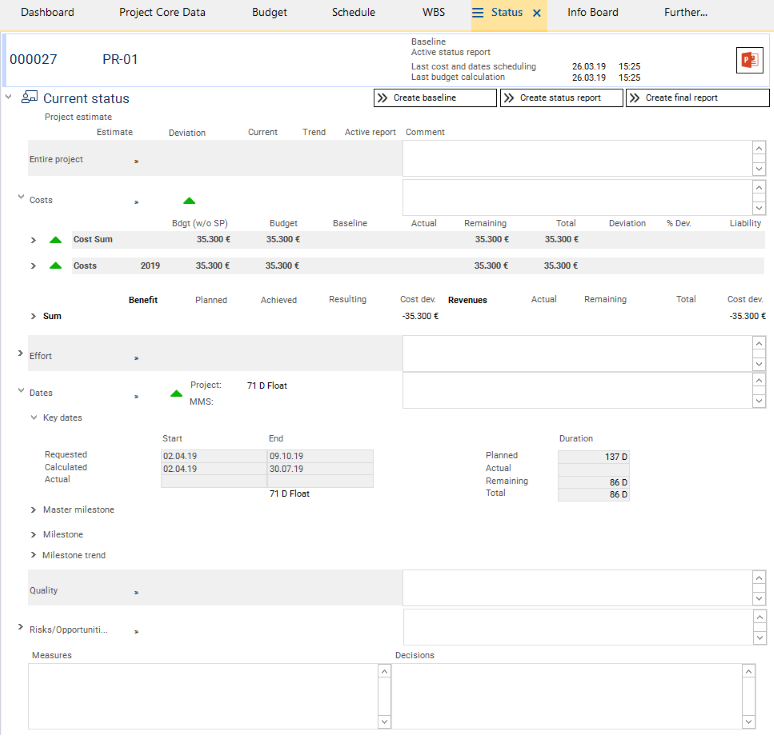Click project name PR-01

[x=120, y=59]
